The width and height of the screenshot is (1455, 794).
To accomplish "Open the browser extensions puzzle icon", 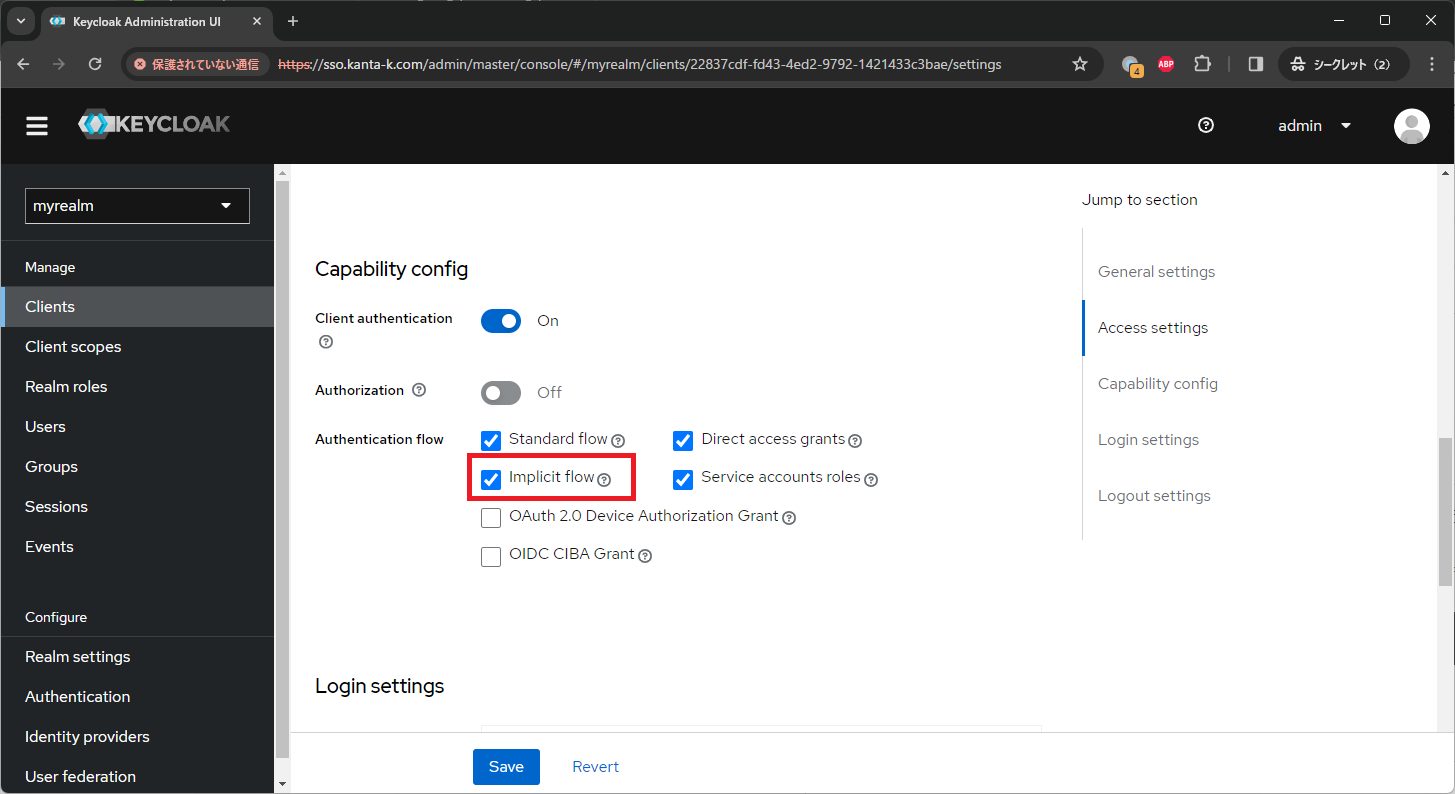I will 1203,64.
